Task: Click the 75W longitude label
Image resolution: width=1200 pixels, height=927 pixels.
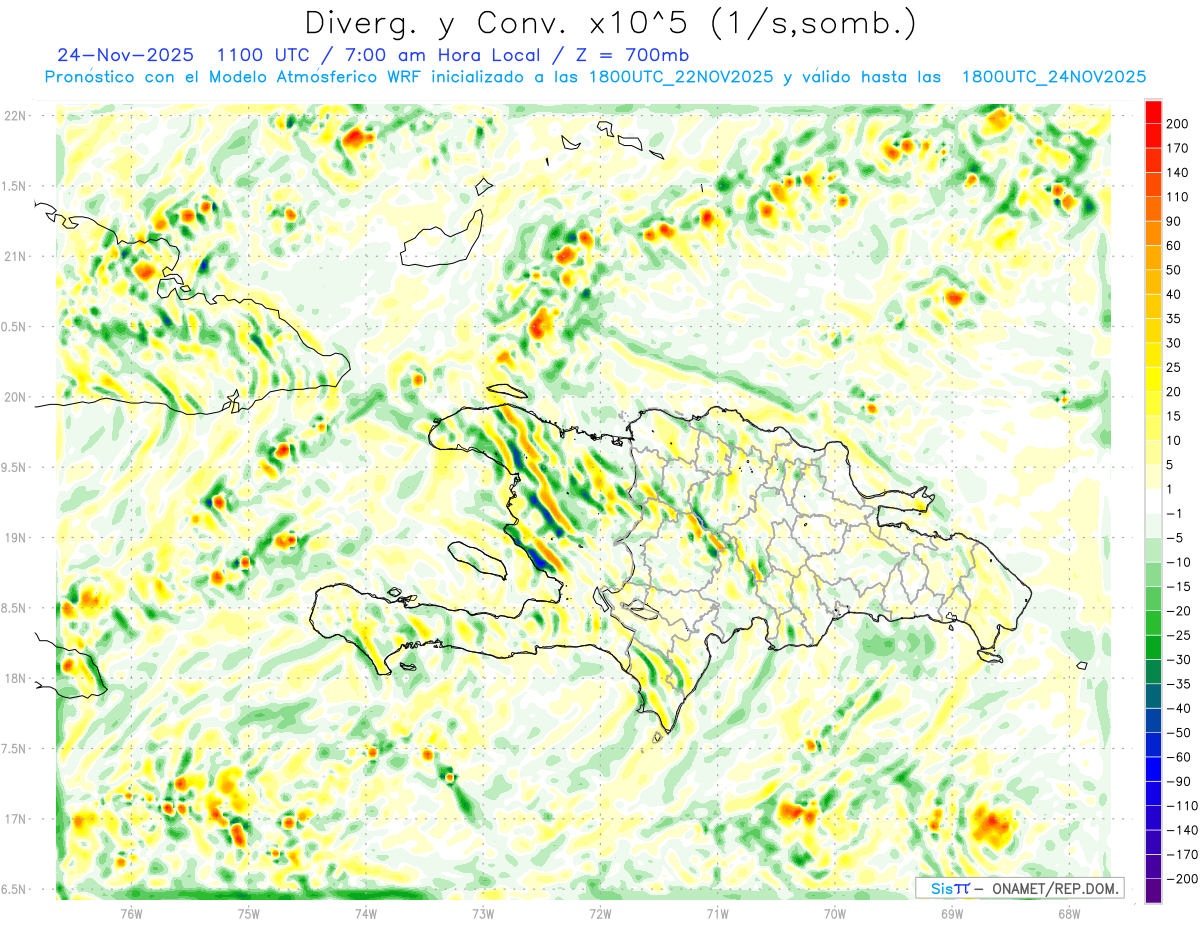Action: click(249, 914)
